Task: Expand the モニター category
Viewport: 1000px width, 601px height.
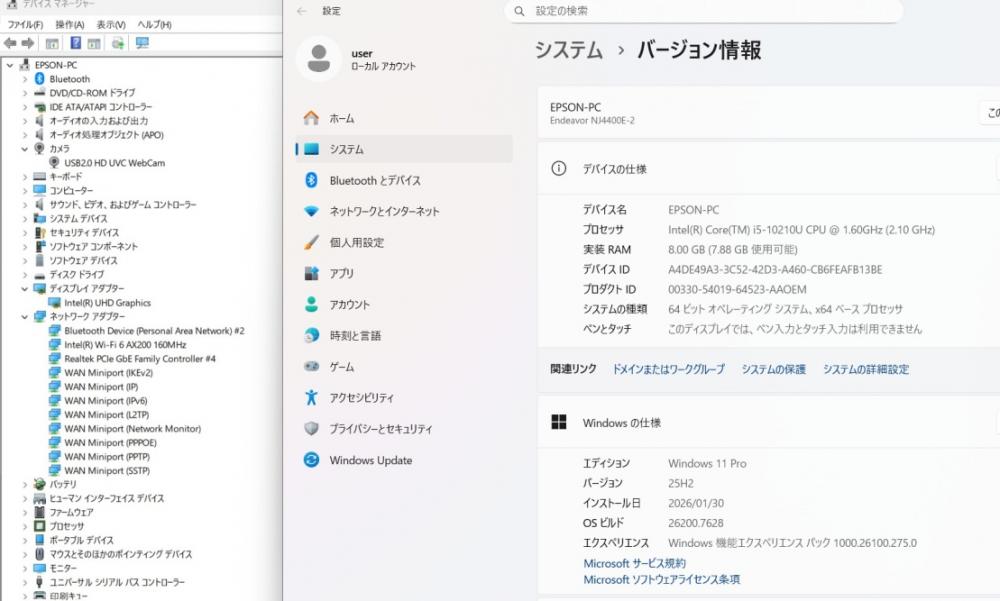Action: pyautogui.click(x=25, y=568)
